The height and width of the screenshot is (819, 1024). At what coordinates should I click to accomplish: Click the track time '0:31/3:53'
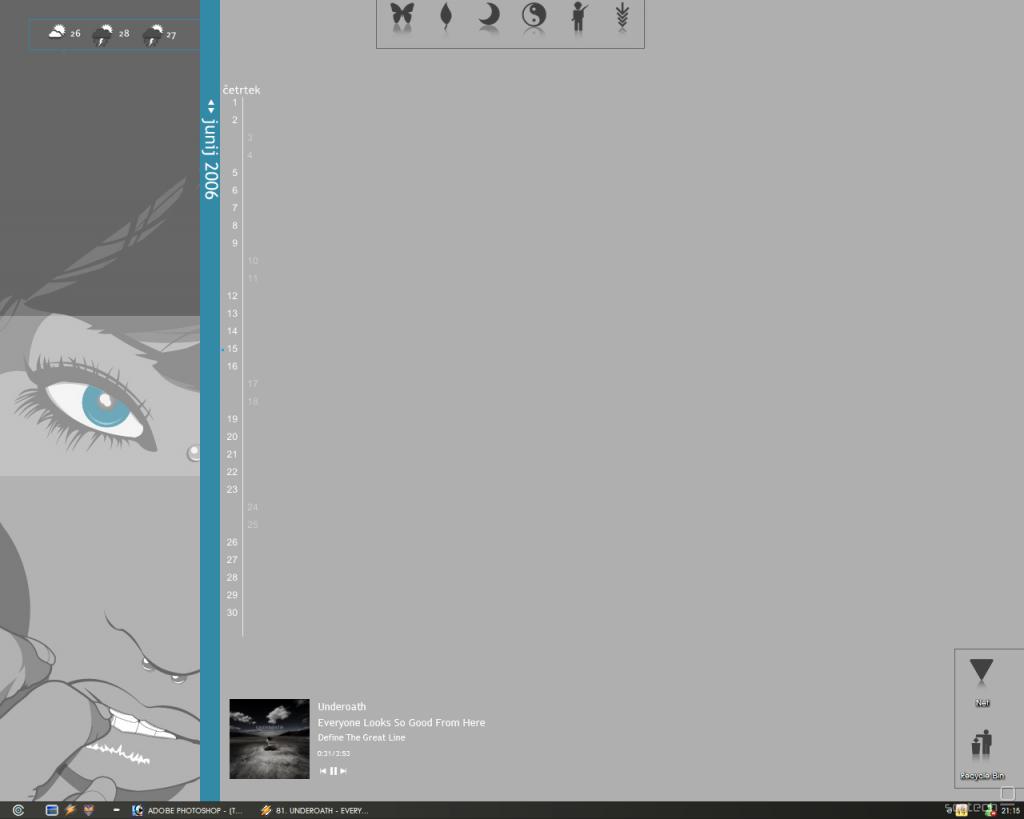[x=334, y=754]
